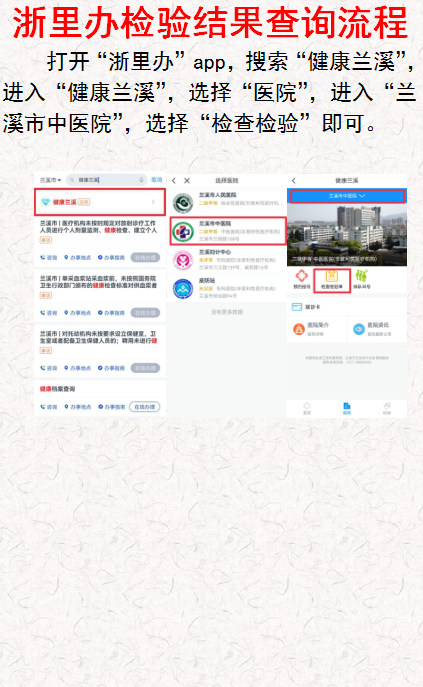Click 取消 next to the search box

click(x=157, y=180)
